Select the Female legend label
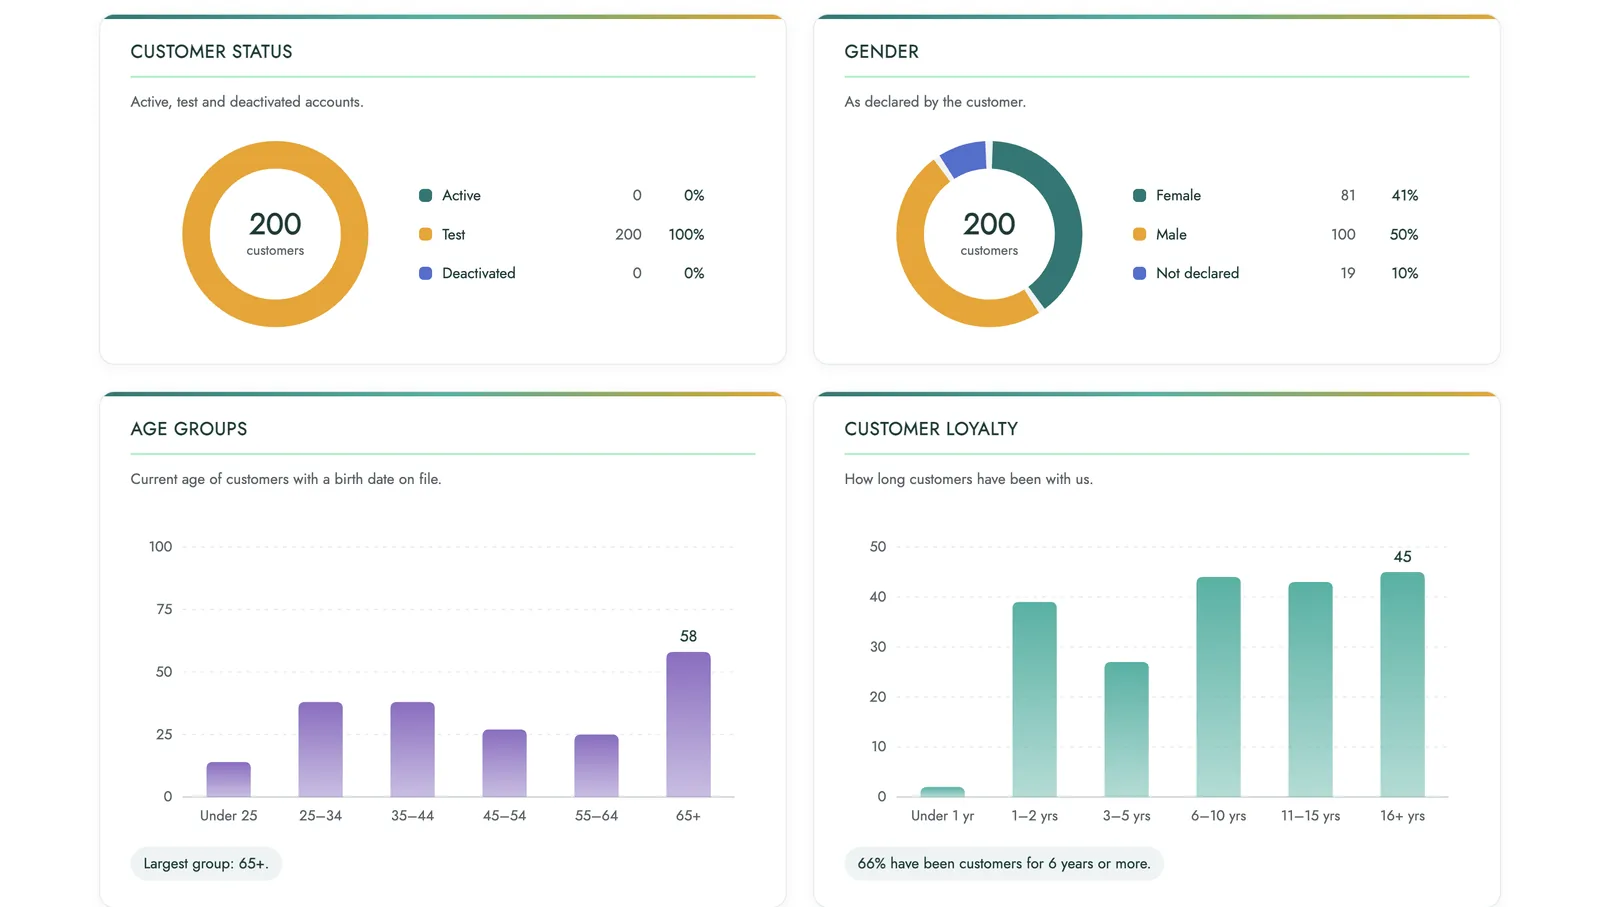 (x=1178, y=195)
